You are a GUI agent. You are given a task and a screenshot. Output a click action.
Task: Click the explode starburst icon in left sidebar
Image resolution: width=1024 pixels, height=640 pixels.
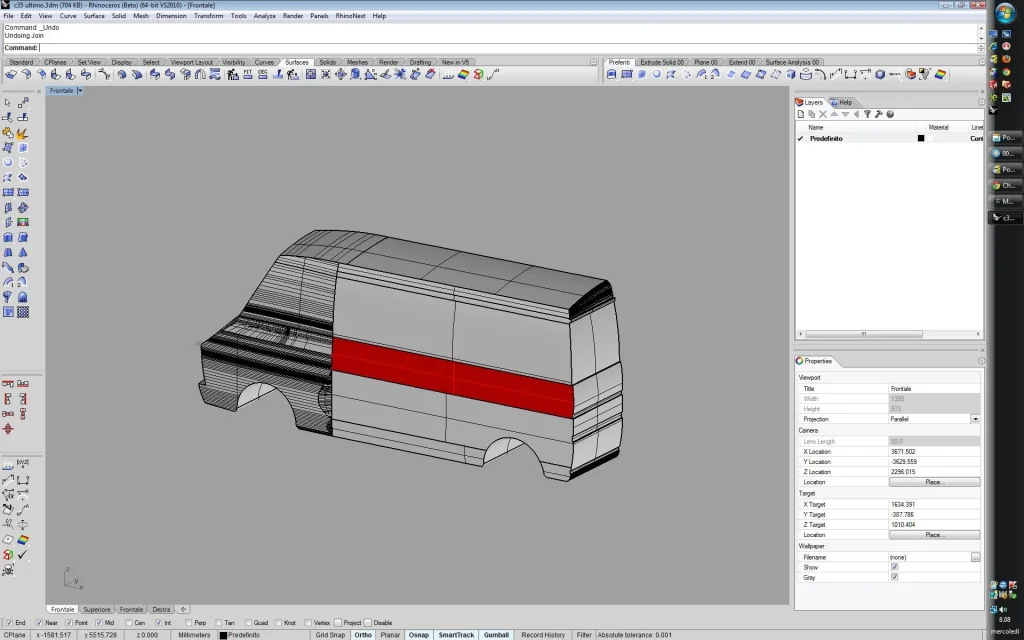pyautogui.click(x=22, y=134)
